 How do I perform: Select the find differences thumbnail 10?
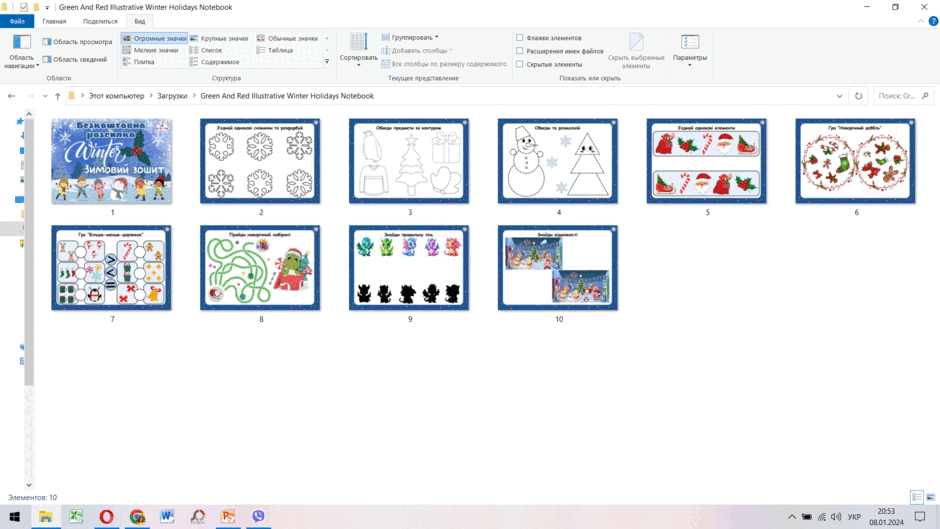click(x=558, y=267)
